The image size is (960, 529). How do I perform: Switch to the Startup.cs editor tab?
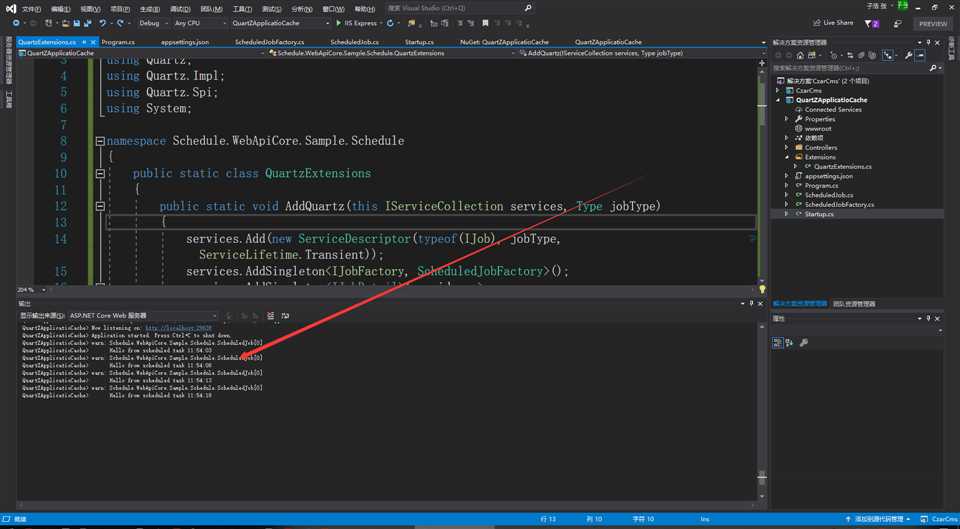(x=419, y=42)
